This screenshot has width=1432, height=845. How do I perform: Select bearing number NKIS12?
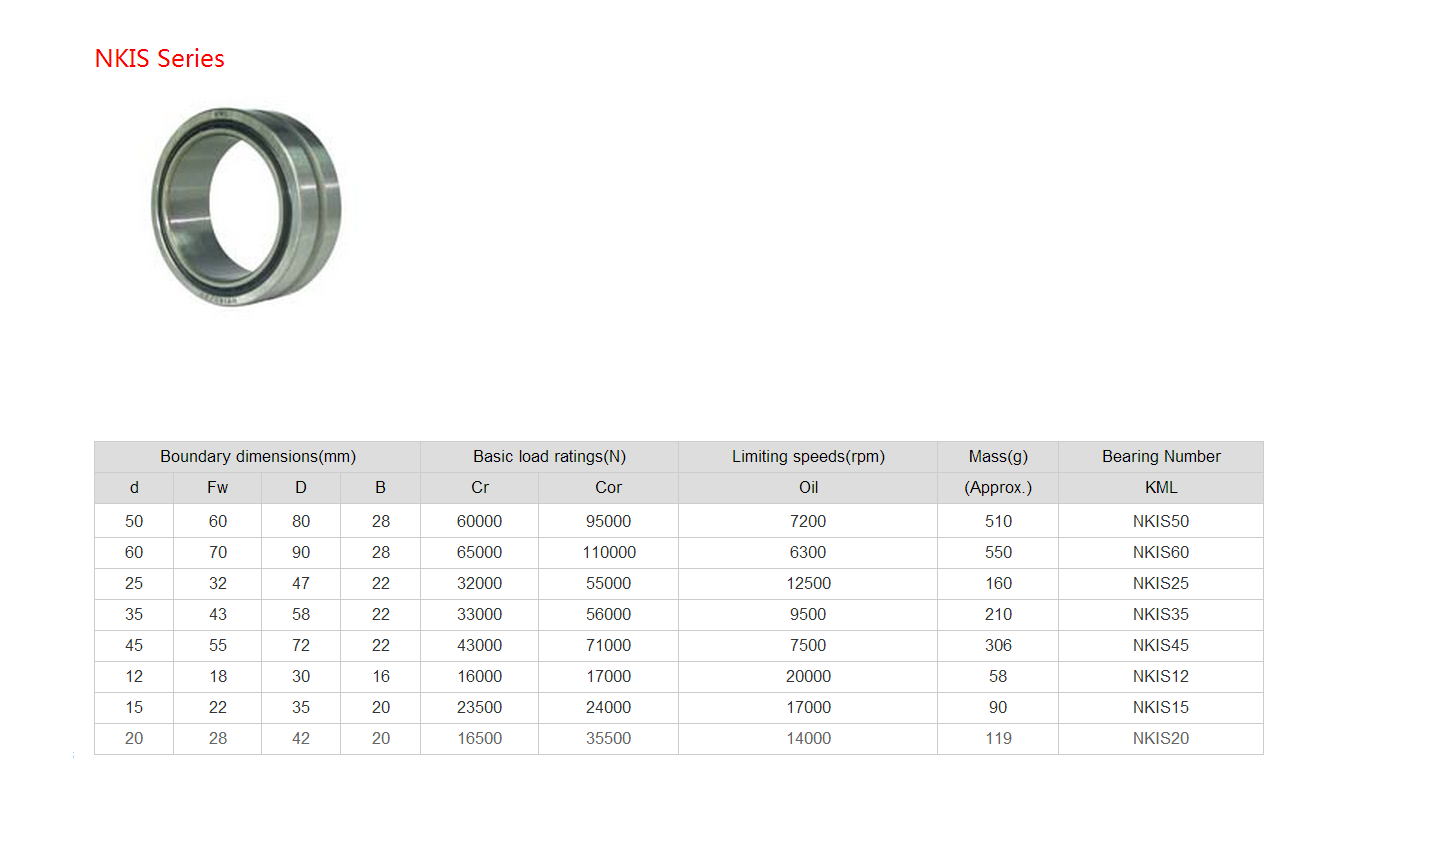(1161, 677)
